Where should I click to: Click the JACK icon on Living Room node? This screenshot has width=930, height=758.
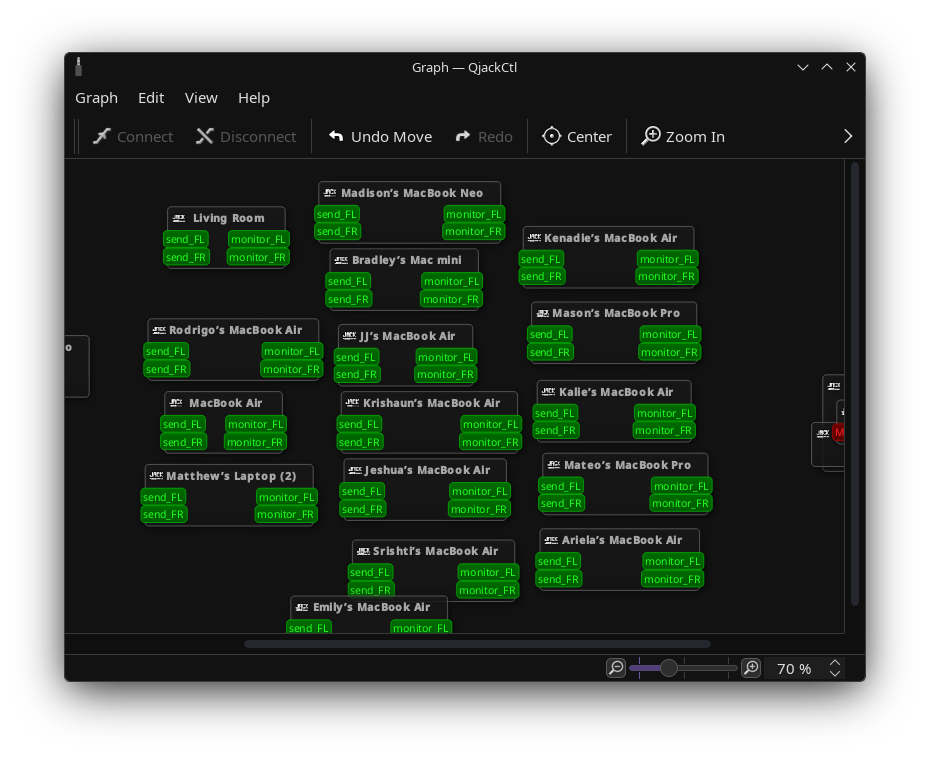pos(179,218)
